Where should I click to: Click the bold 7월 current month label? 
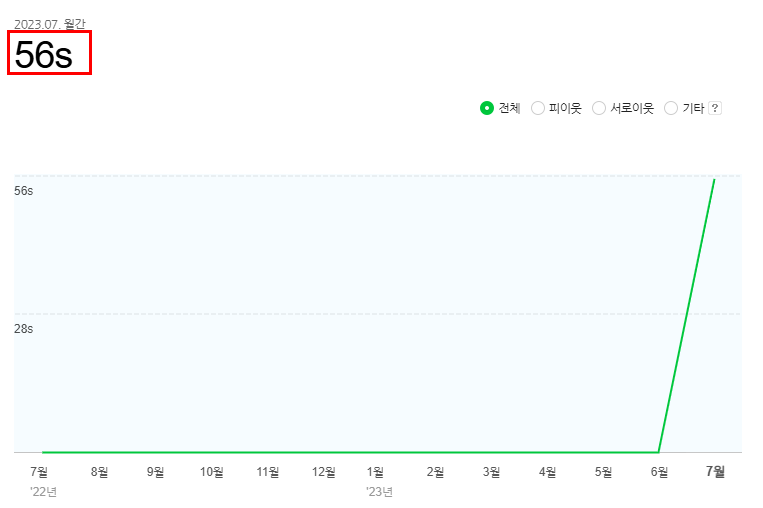(715, 472)
